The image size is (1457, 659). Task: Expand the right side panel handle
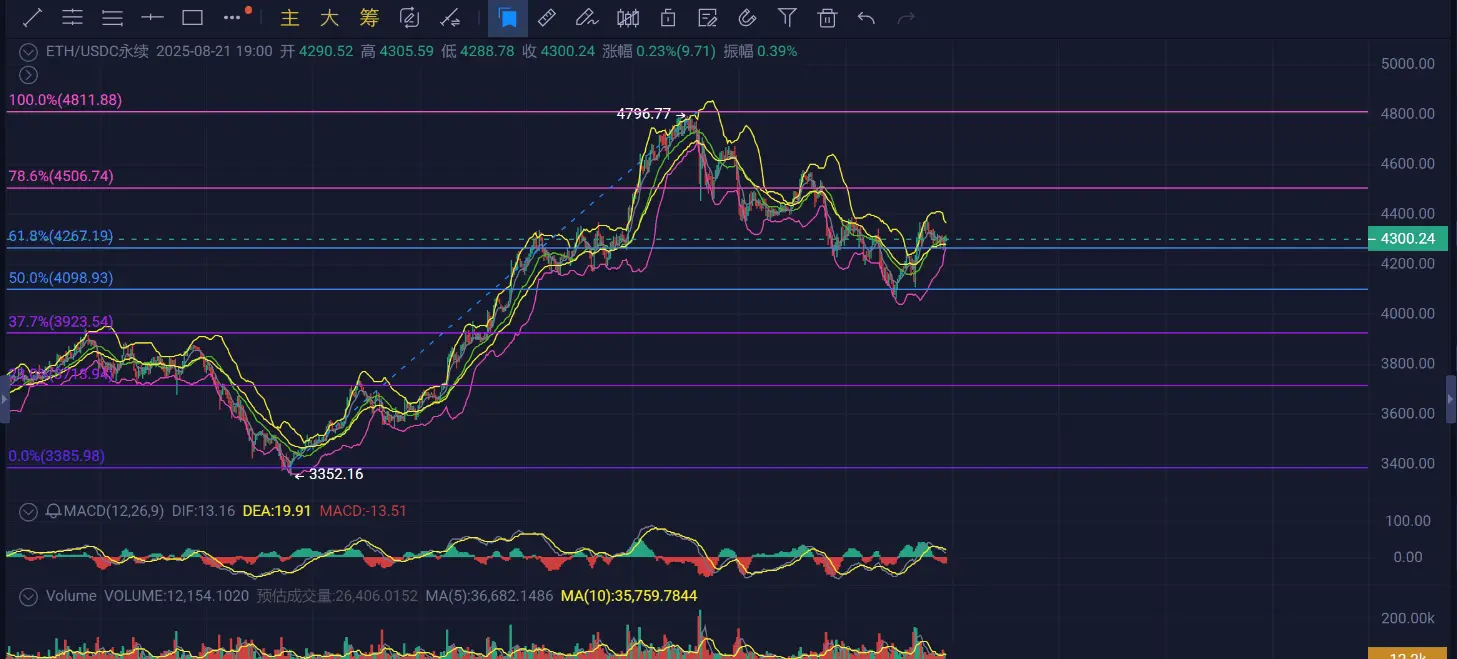[1452, 400]
